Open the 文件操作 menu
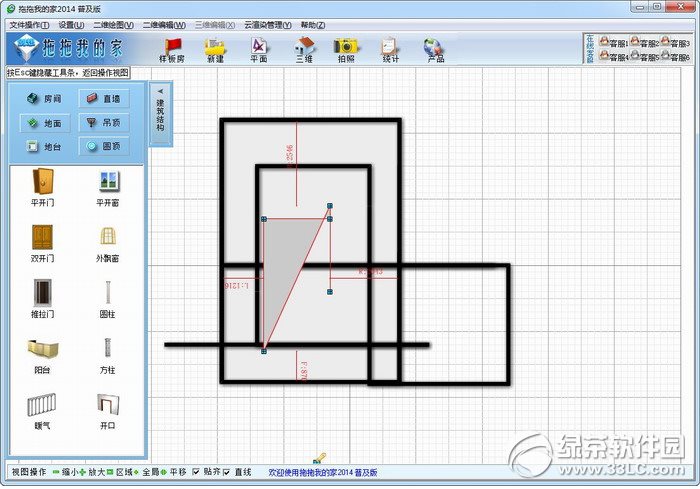The width and height of the screenshot is (700, 489). tap(29, 25)
